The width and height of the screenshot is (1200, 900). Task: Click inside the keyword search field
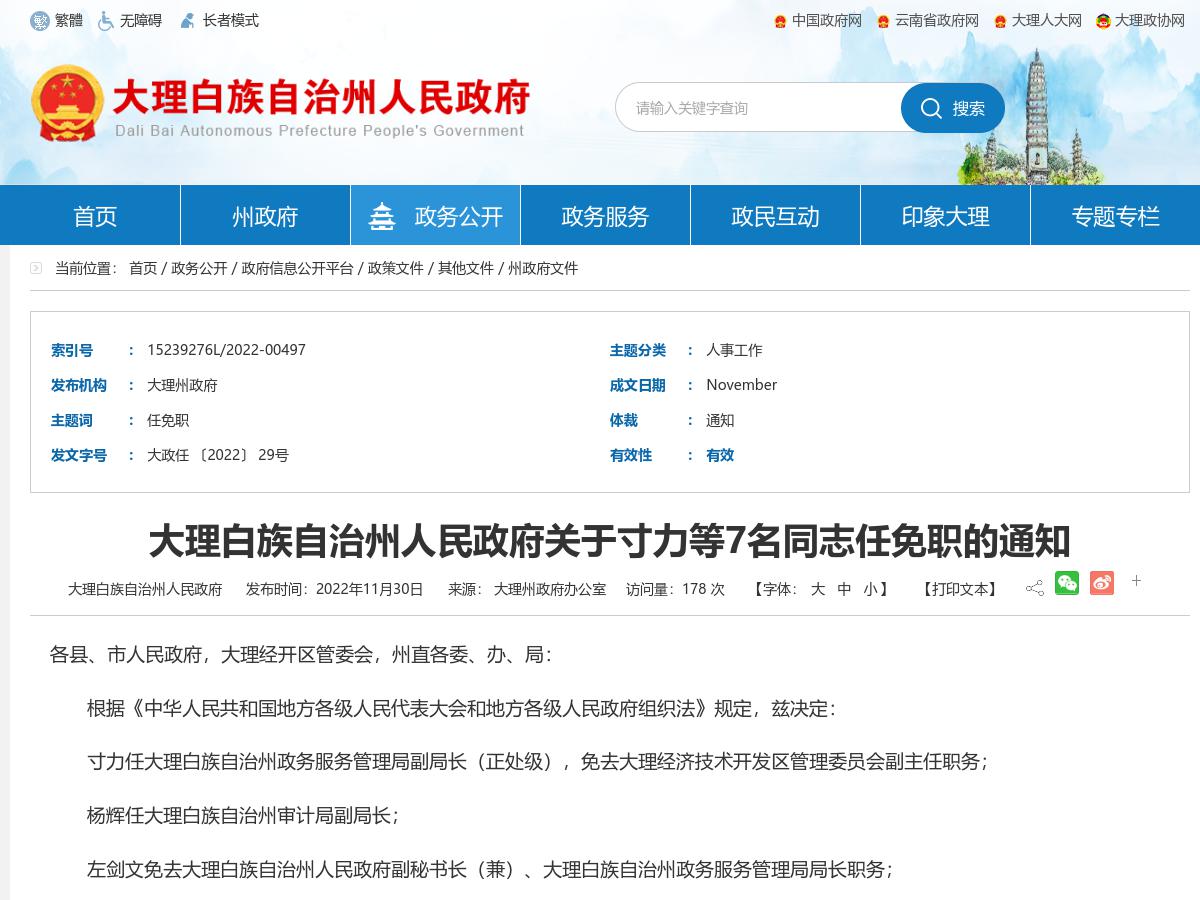(x=760, y=108)
